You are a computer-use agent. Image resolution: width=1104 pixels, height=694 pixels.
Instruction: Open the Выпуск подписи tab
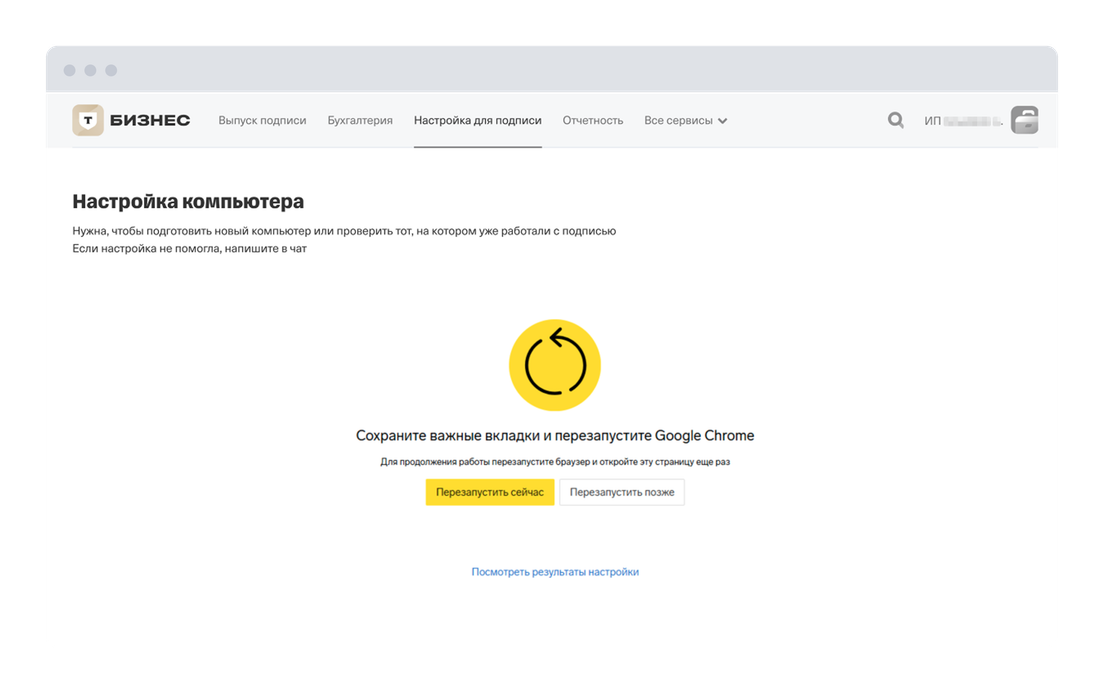[x=262, y=120]
